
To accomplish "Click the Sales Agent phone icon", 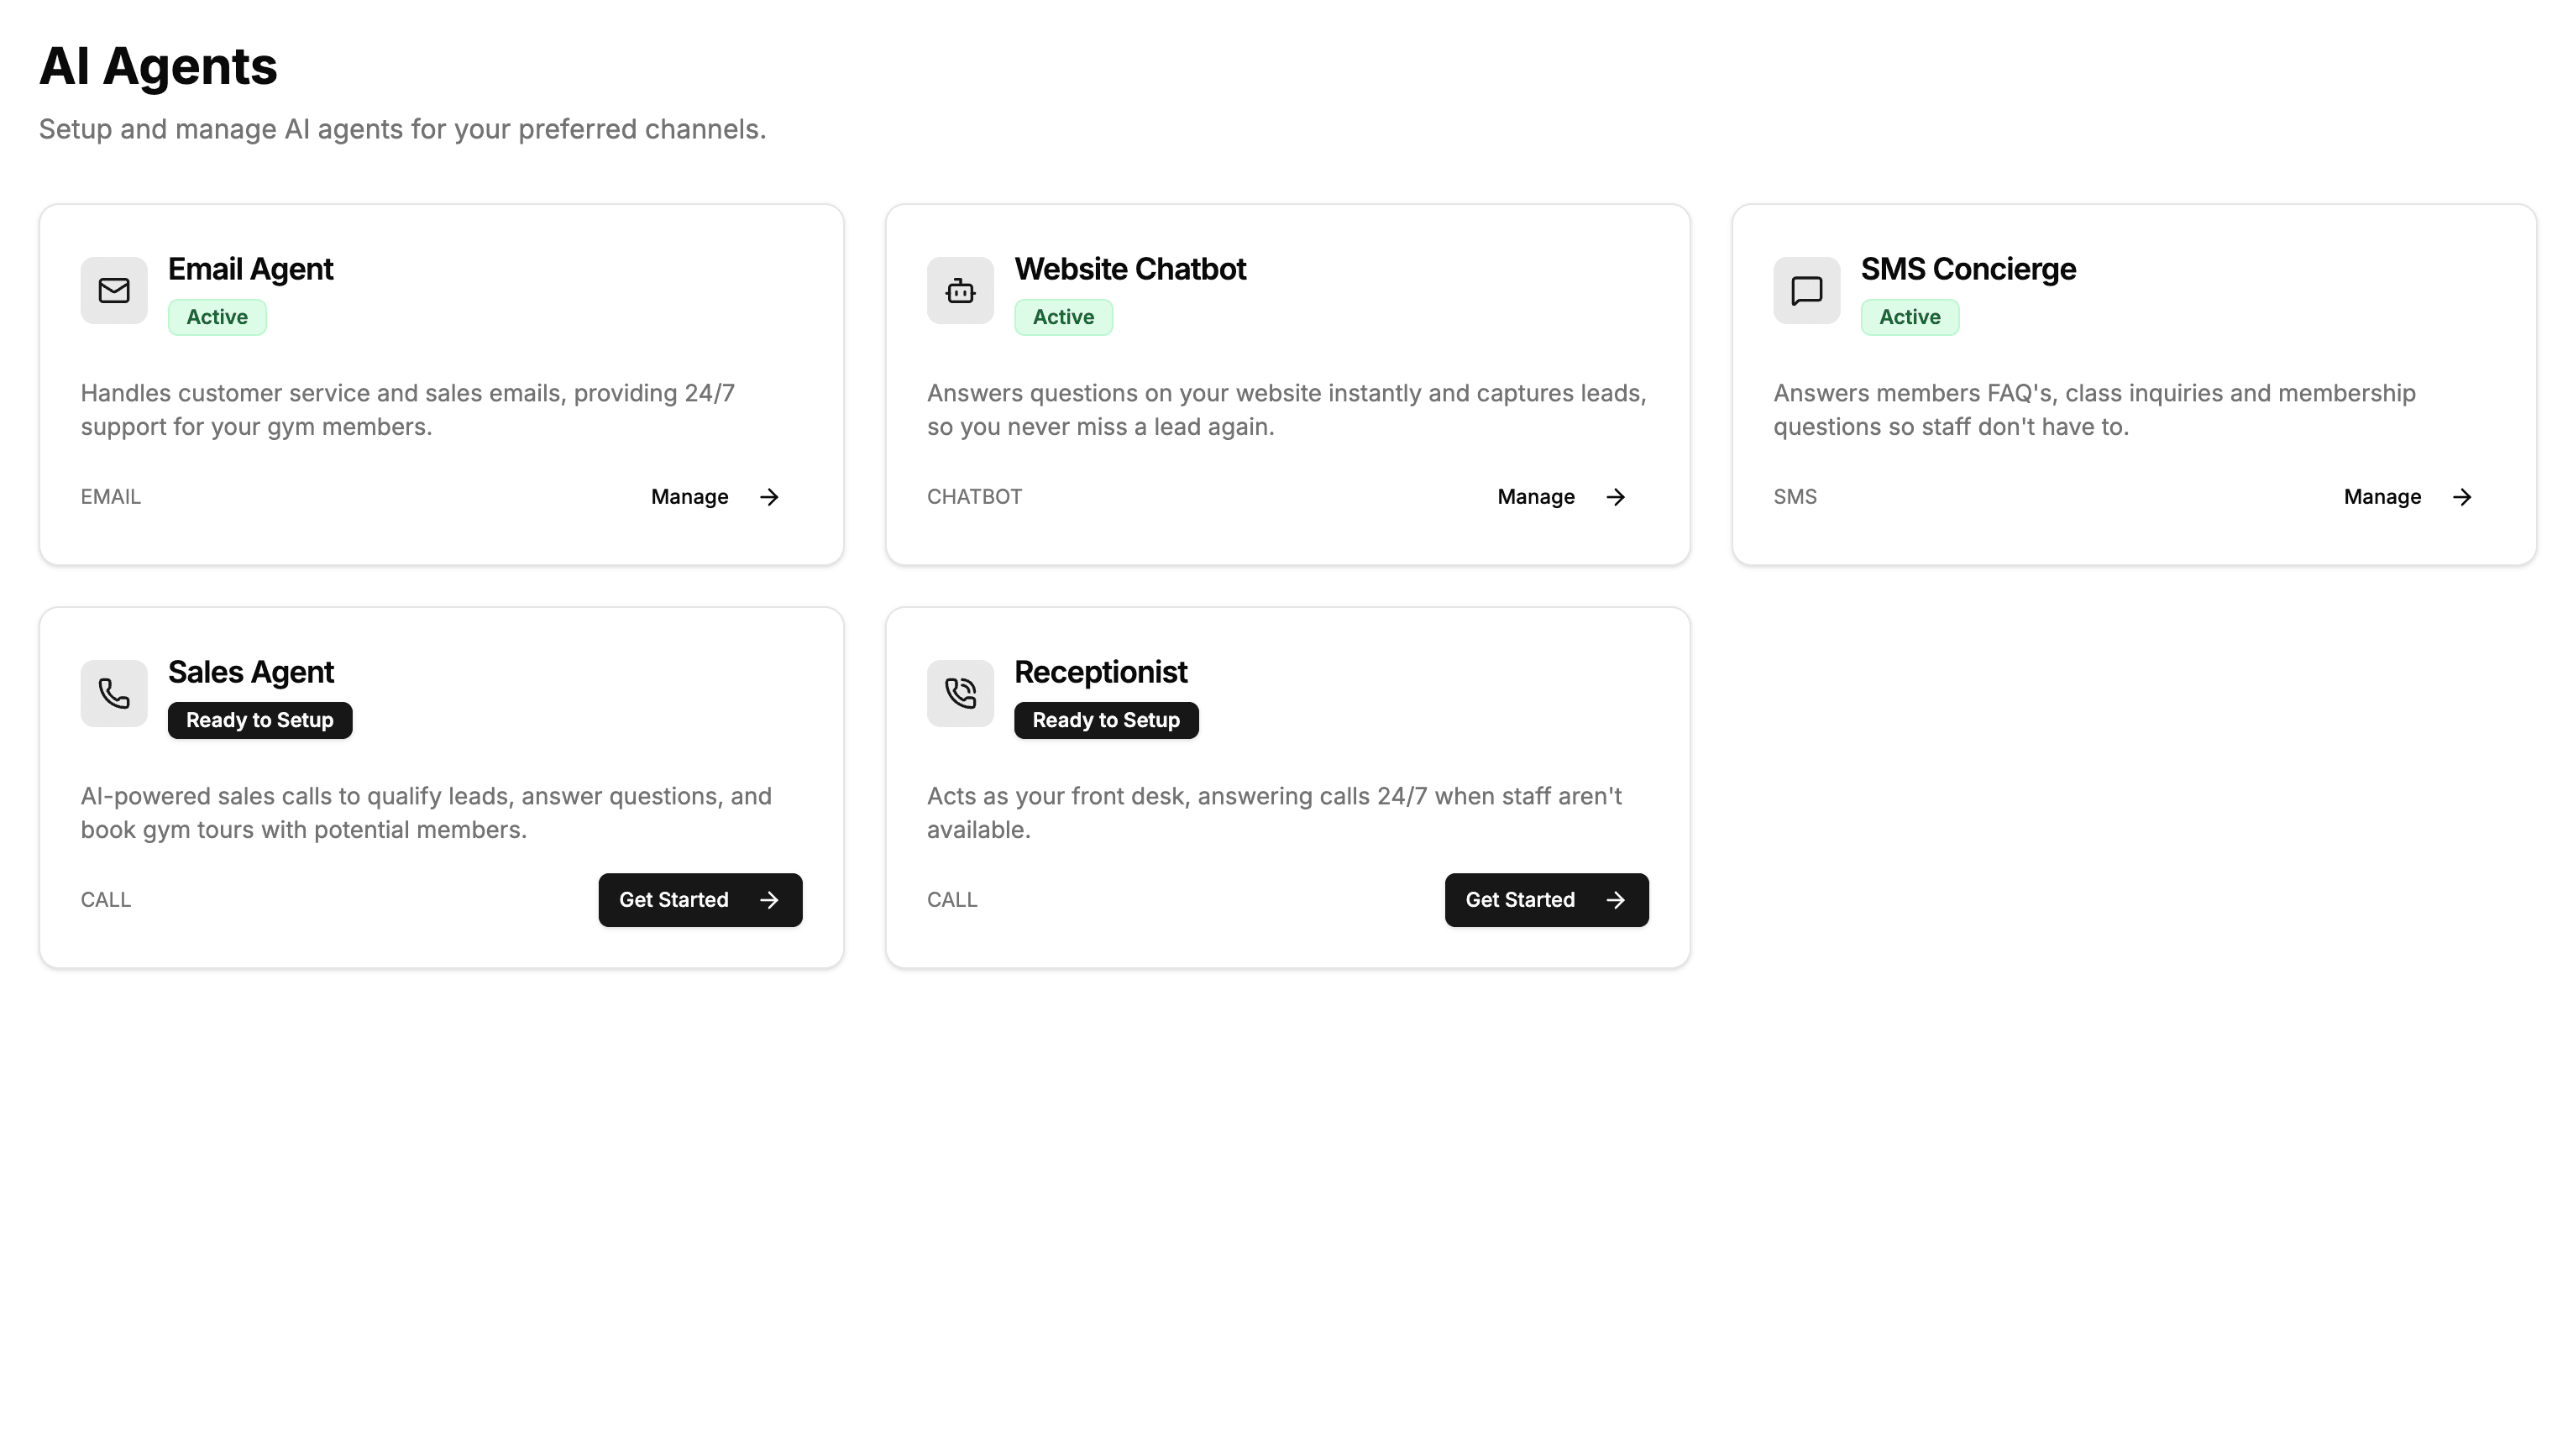I will pos(113,693).
